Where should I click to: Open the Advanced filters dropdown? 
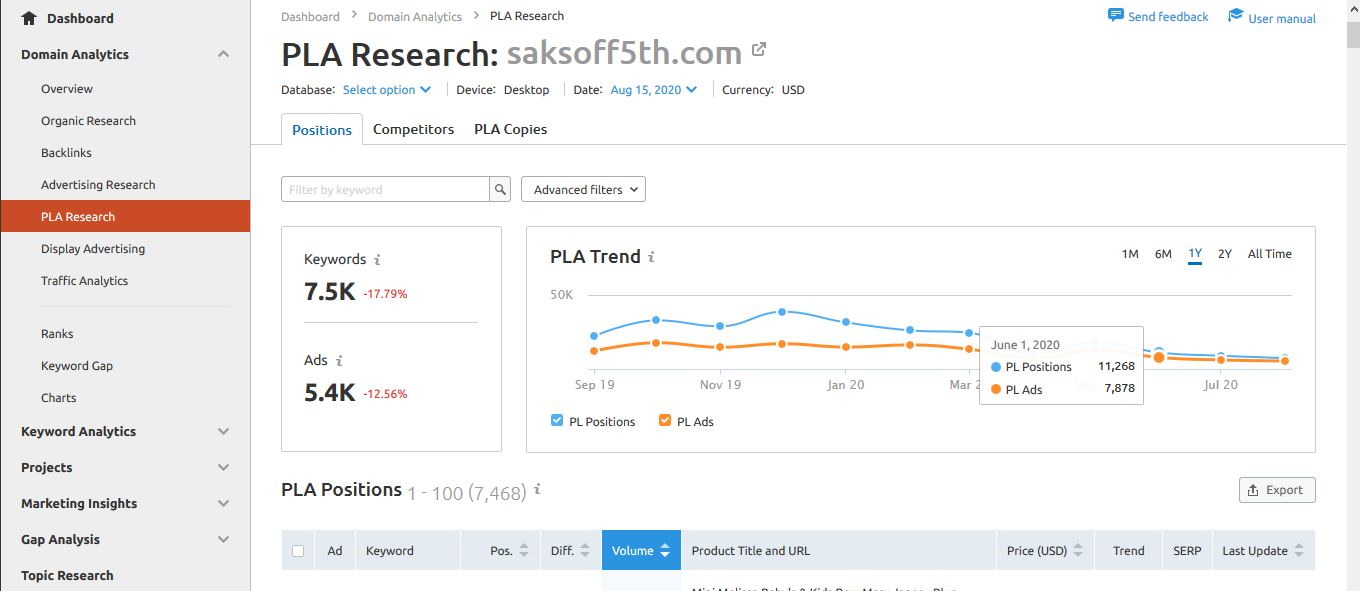click(583, 189)
